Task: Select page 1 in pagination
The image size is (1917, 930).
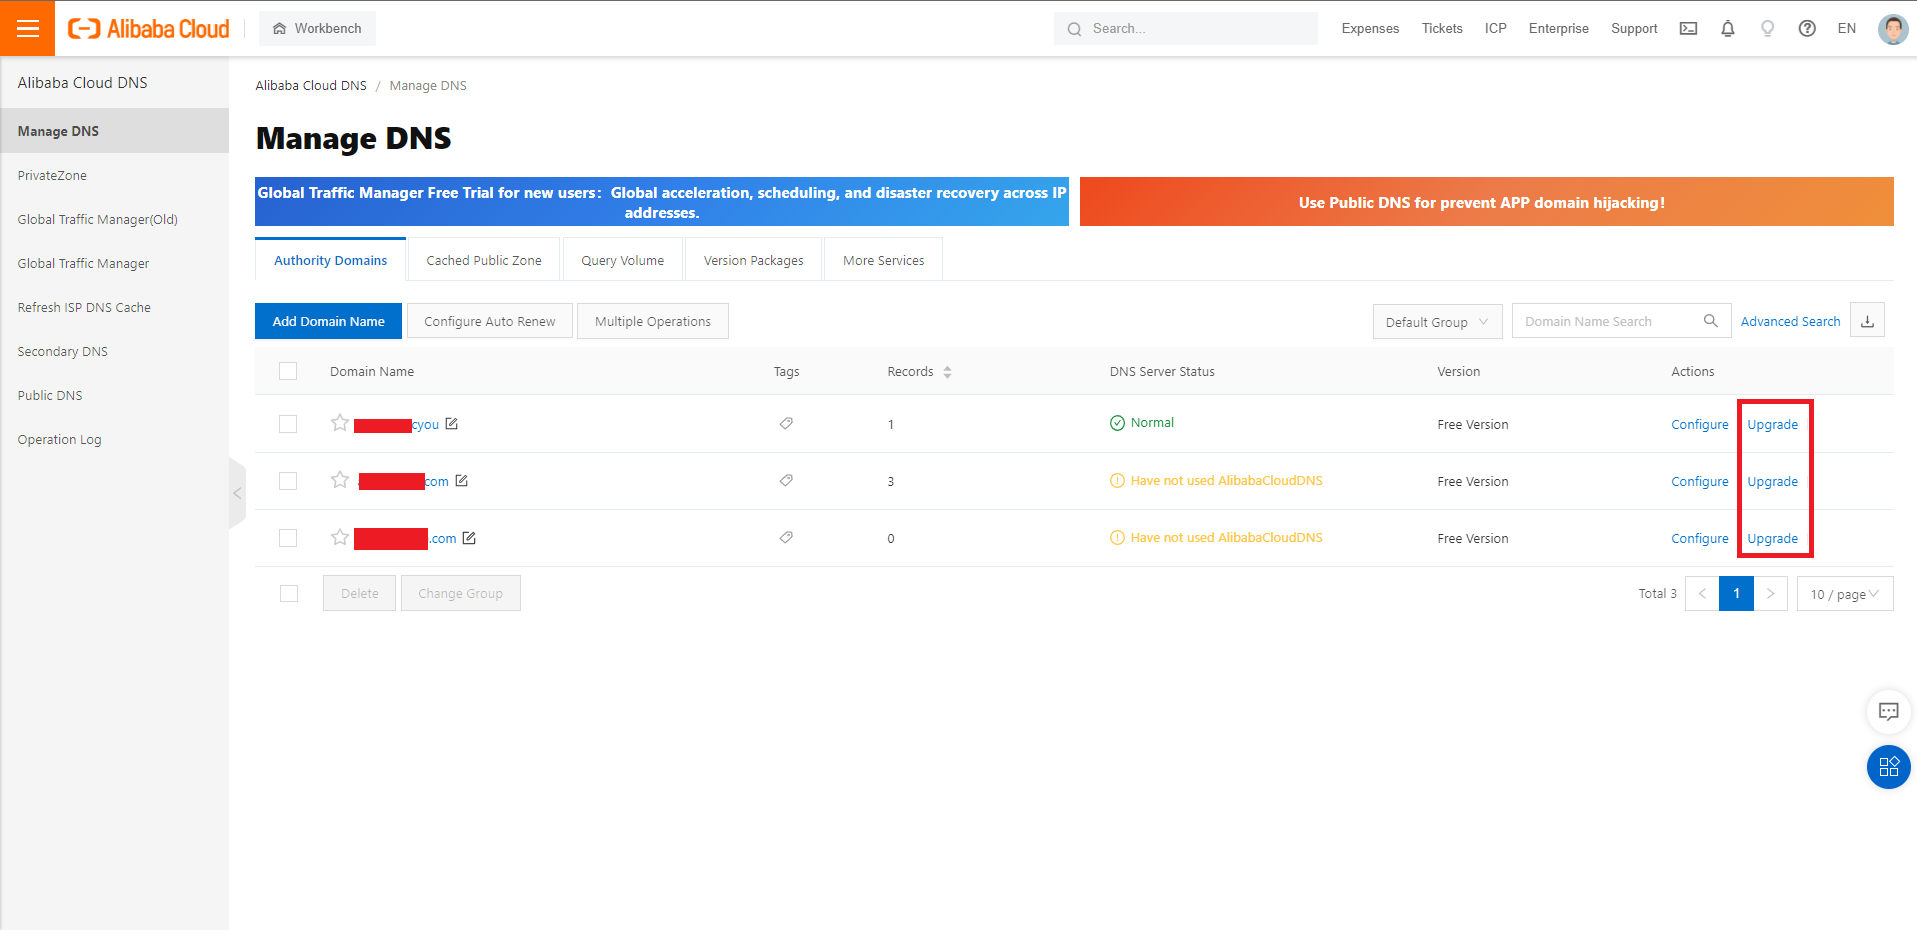Action: pyautogui.click(x=1736, y=594)
